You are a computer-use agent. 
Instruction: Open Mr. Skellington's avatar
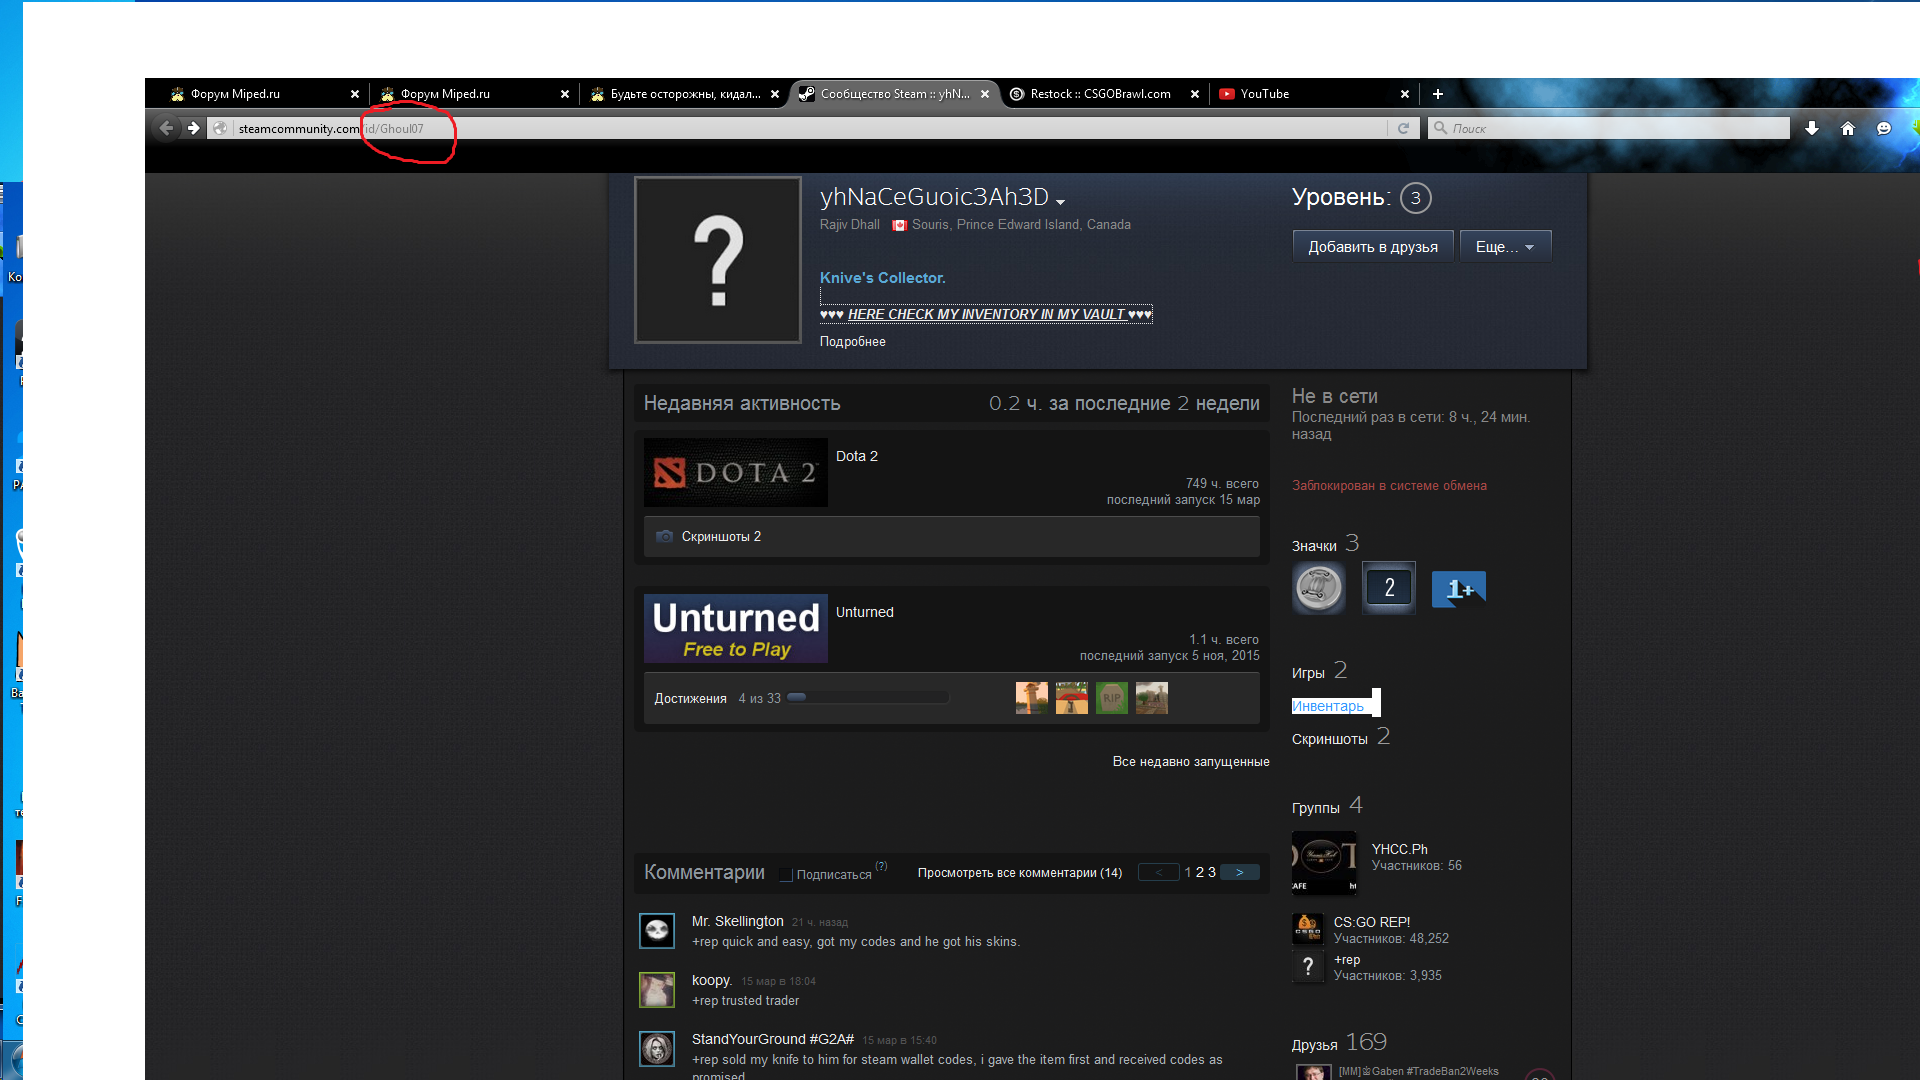point(657,931)
